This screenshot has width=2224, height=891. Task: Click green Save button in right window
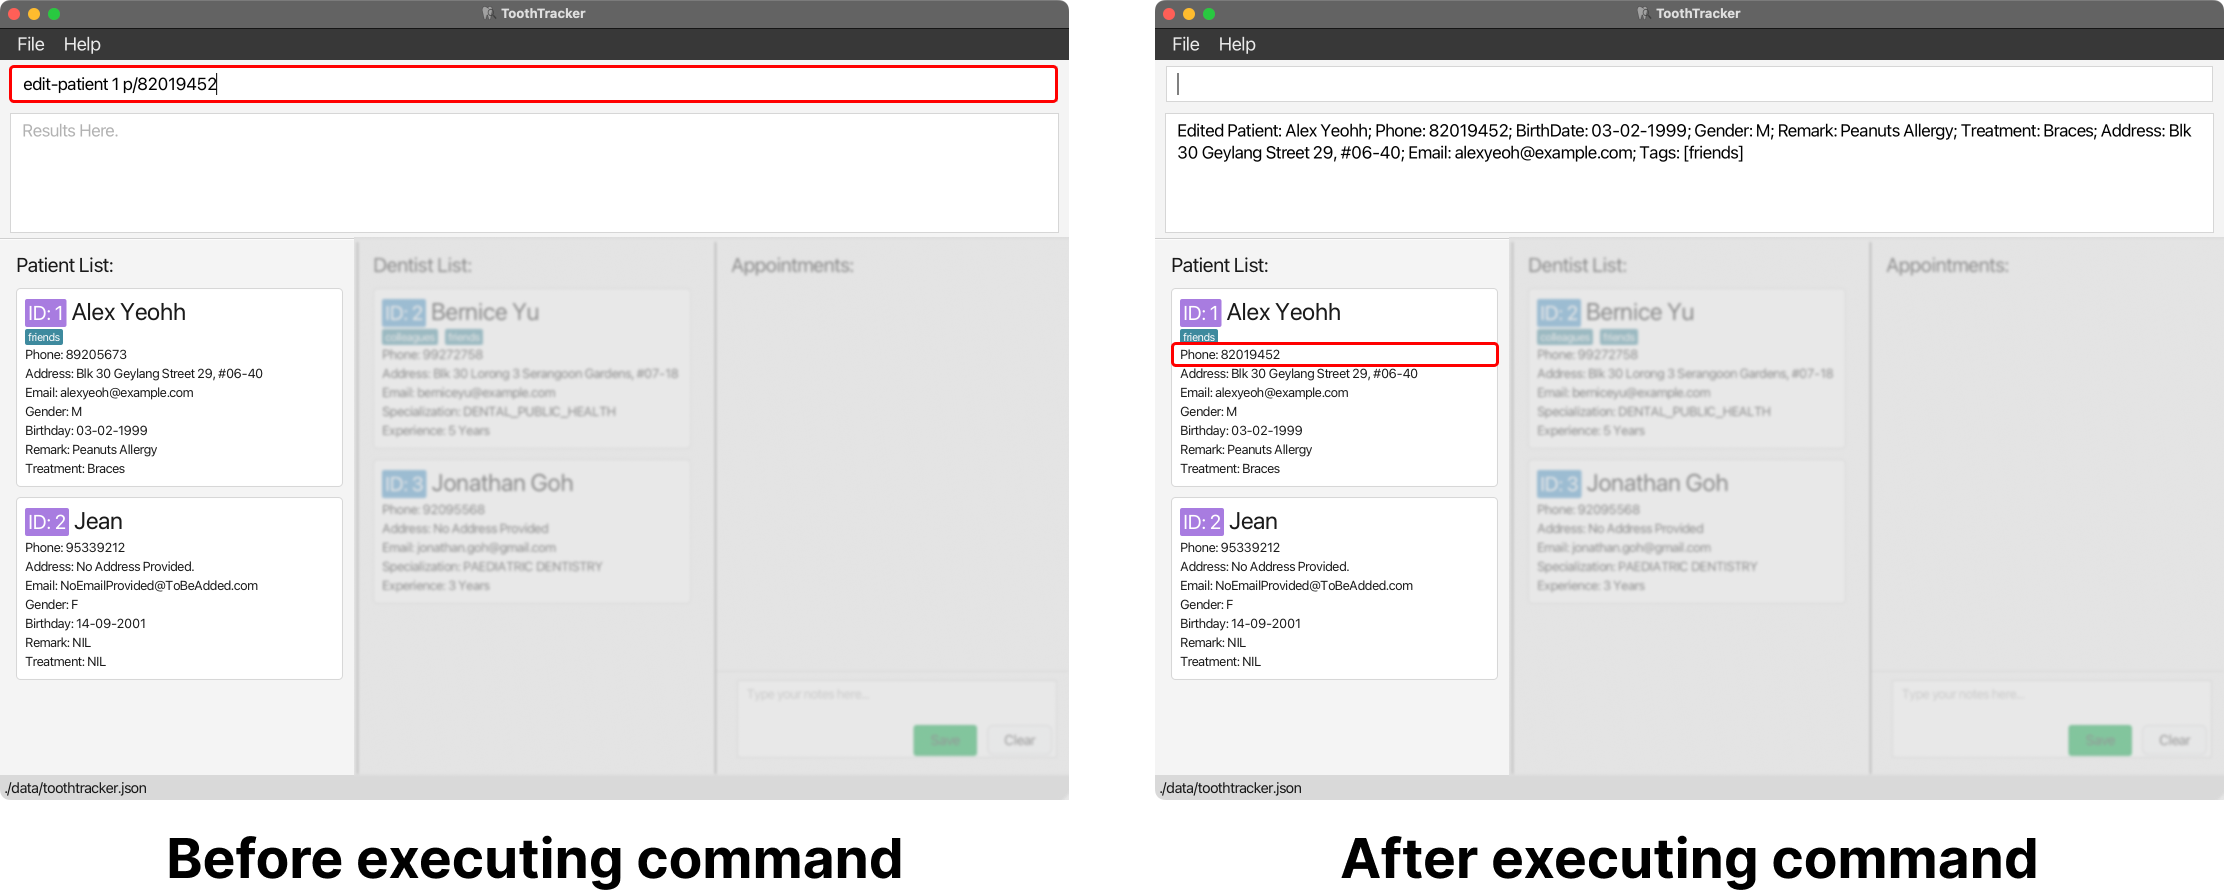click(x=2100, y=740)
